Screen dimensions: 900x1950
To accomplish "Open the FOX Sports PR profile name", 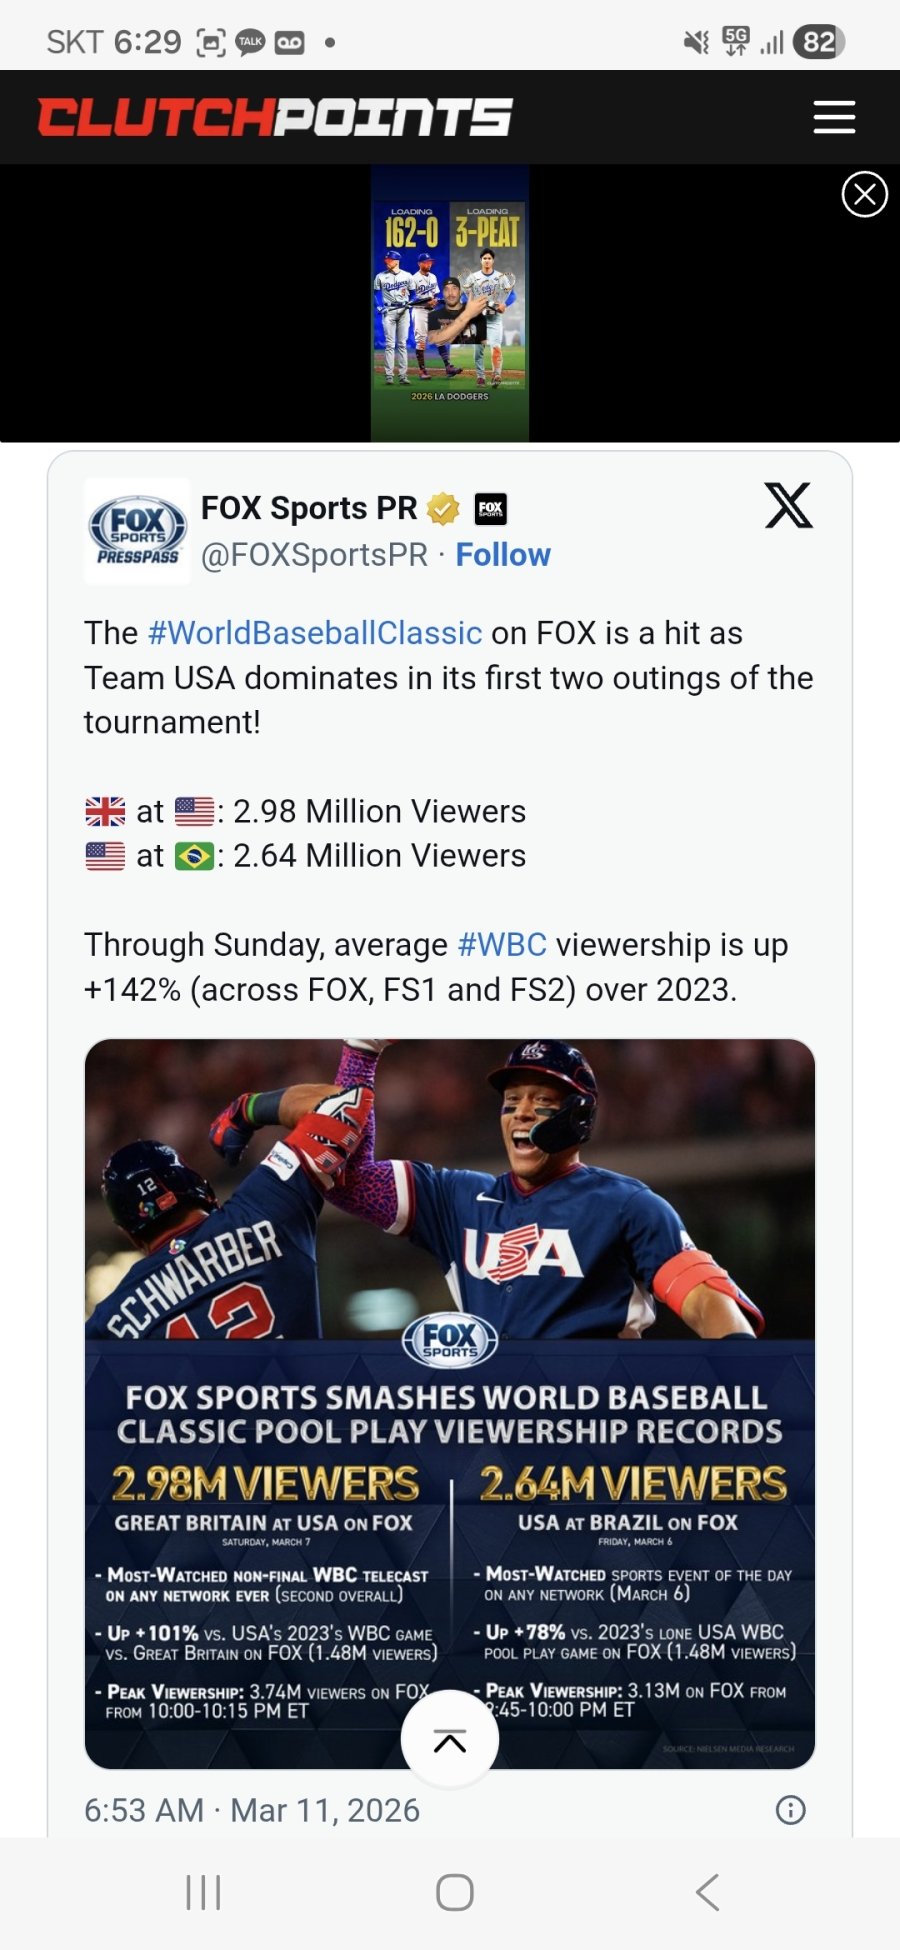I will (309, 508).
